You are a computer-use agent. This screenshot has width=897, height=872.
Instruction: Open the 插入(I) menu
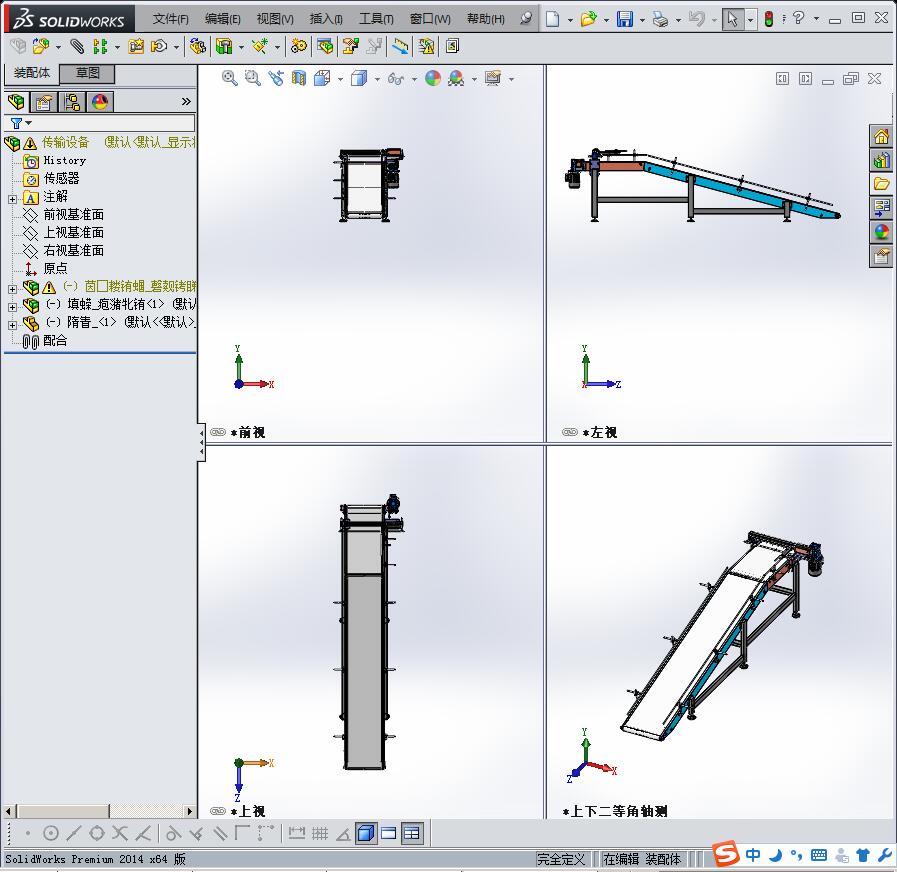(x=326, y=19)
